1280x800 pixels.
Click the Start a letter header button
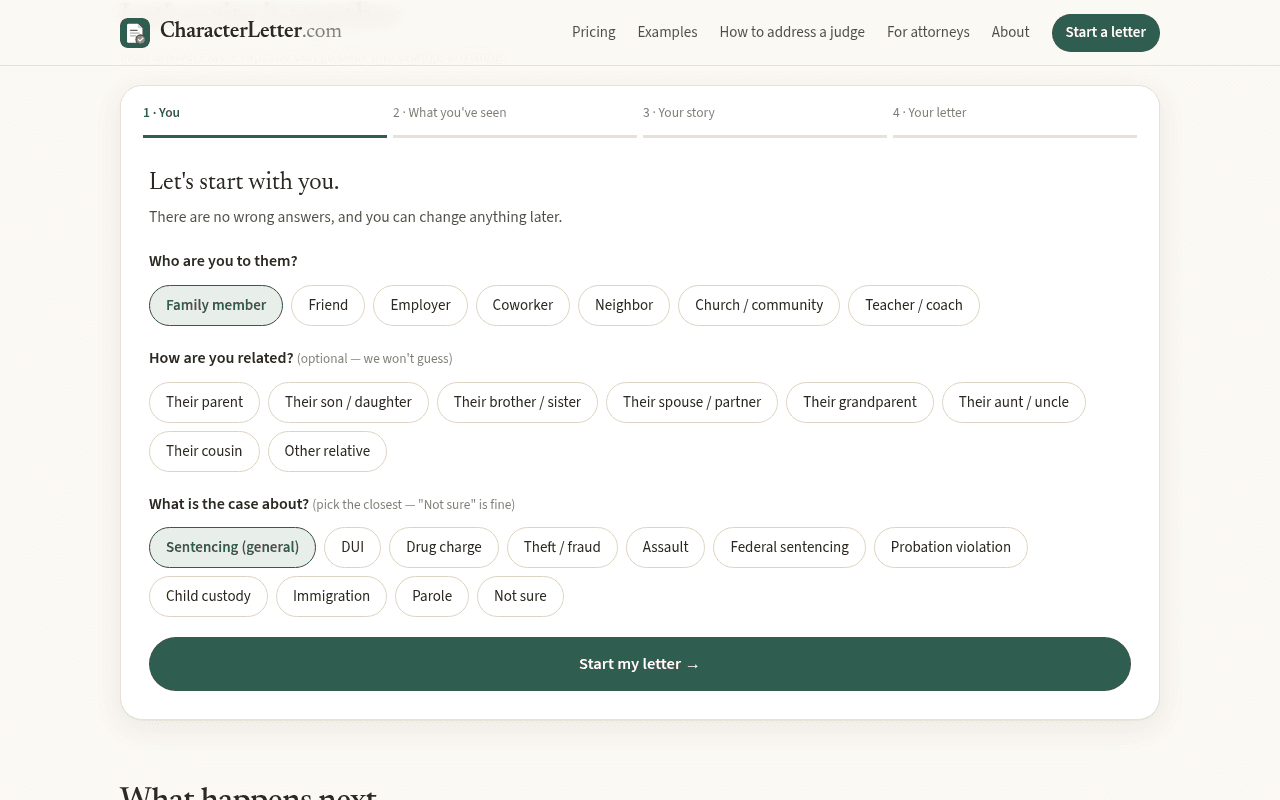[x=1106, y=33]
